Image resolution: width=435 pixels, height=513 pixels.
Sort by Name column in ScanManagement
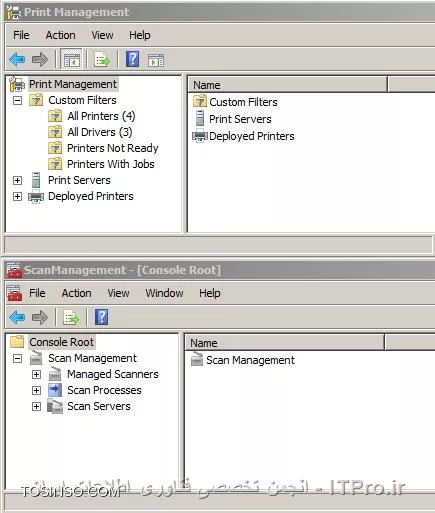click(x=285, y=343)
